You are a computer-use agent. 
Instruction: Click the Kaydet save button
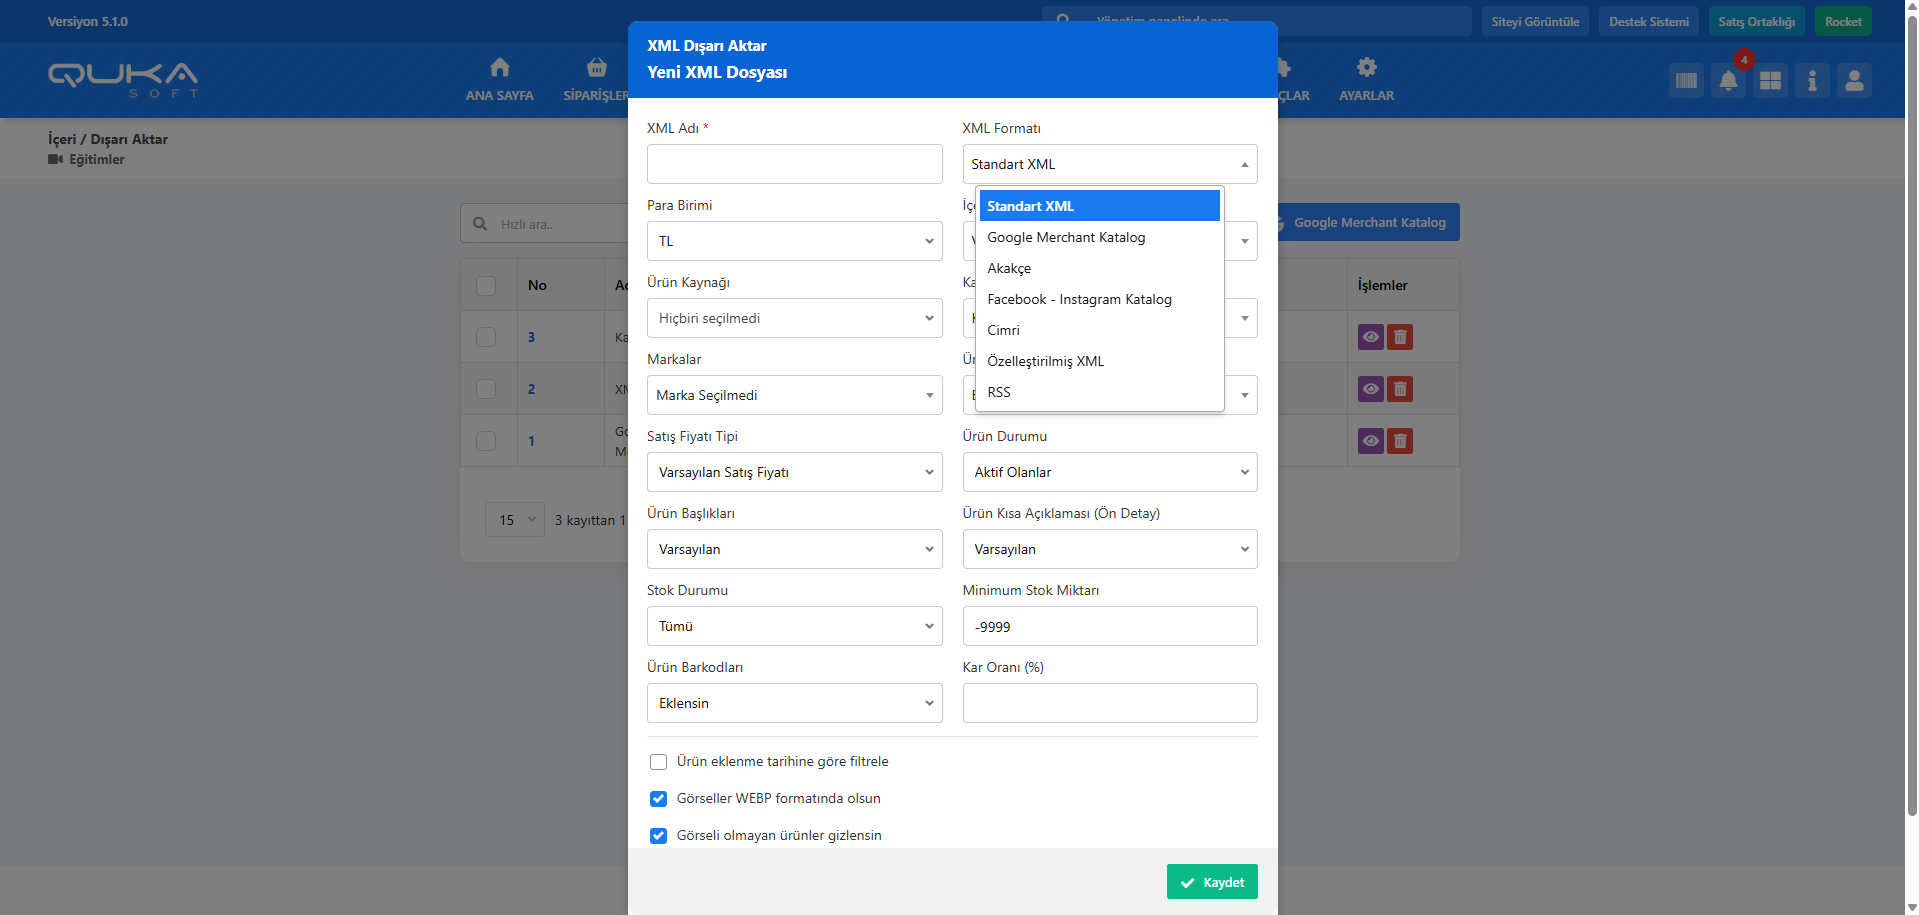pos(1211,882)
